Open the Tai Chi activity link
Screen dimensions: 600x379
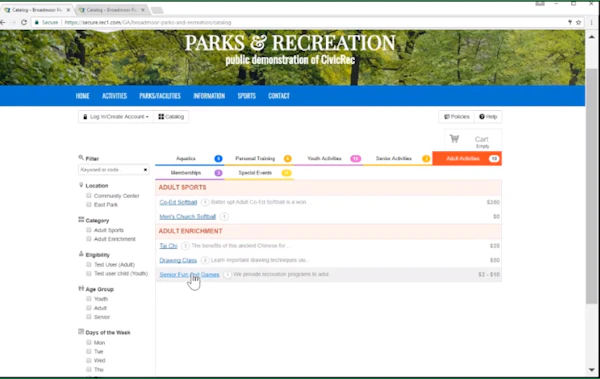coord(168,246)
